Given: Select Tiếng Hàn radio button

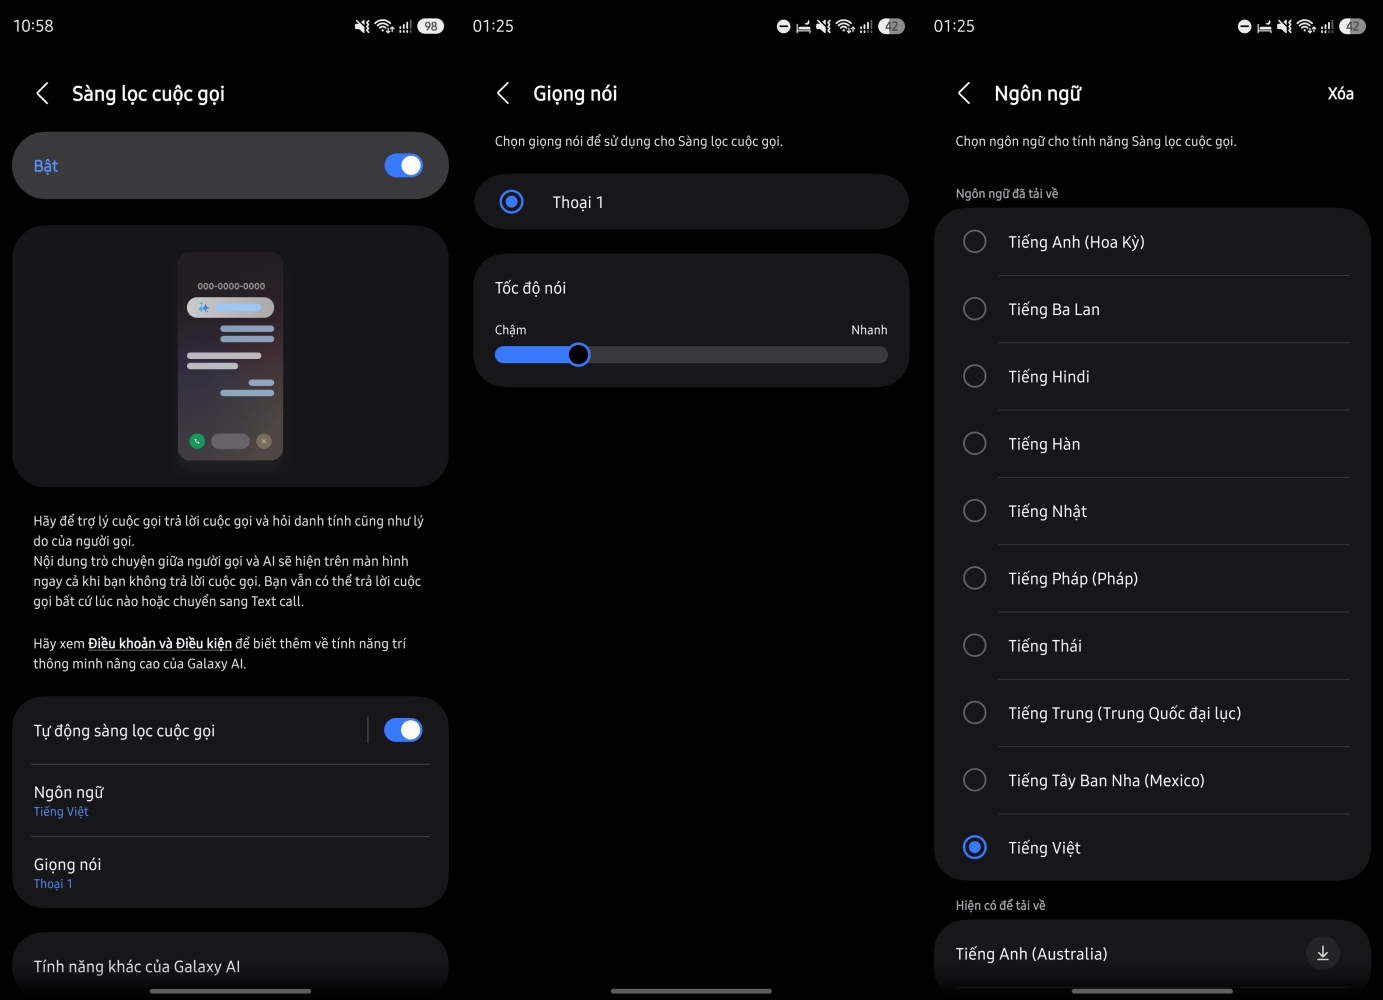Looking at the screenshot, I should (974, 444).
